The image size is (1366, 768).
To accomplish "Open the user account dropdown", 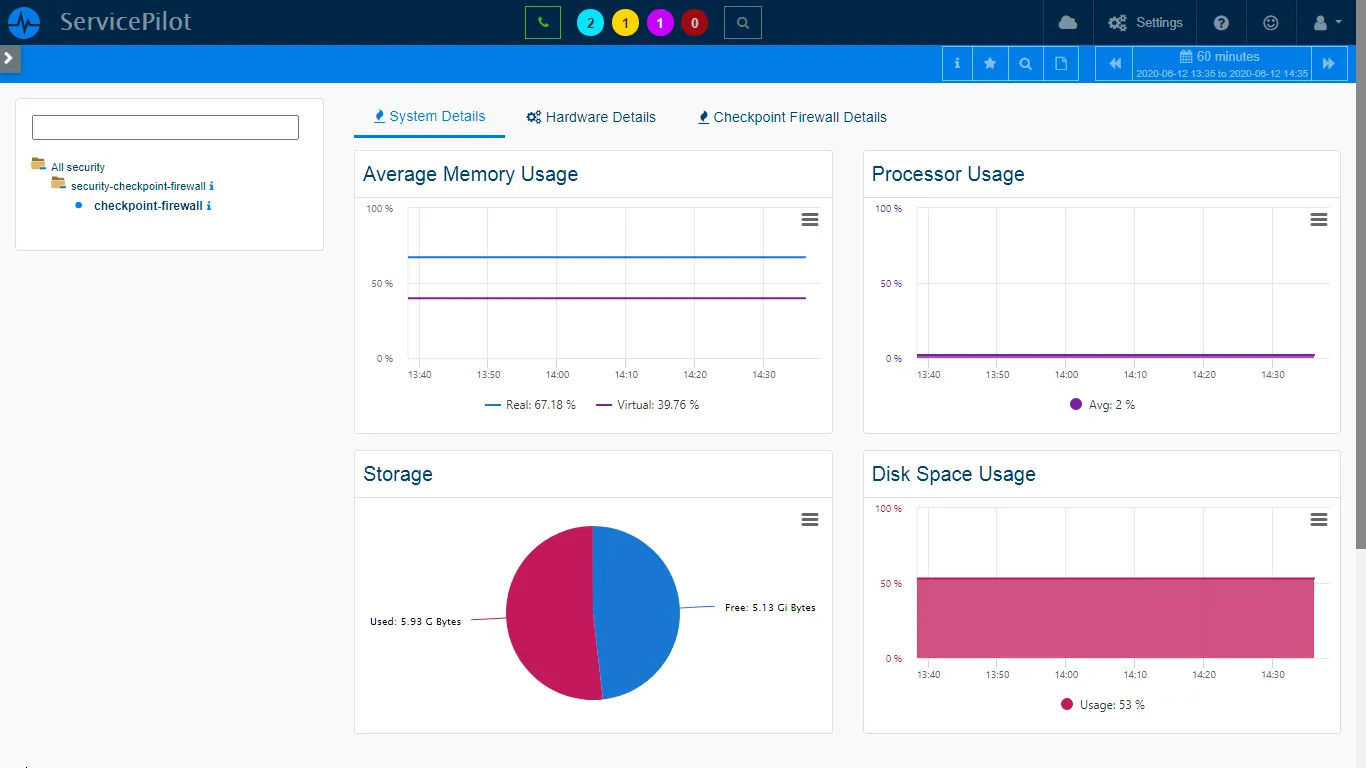I will 1326,22.
